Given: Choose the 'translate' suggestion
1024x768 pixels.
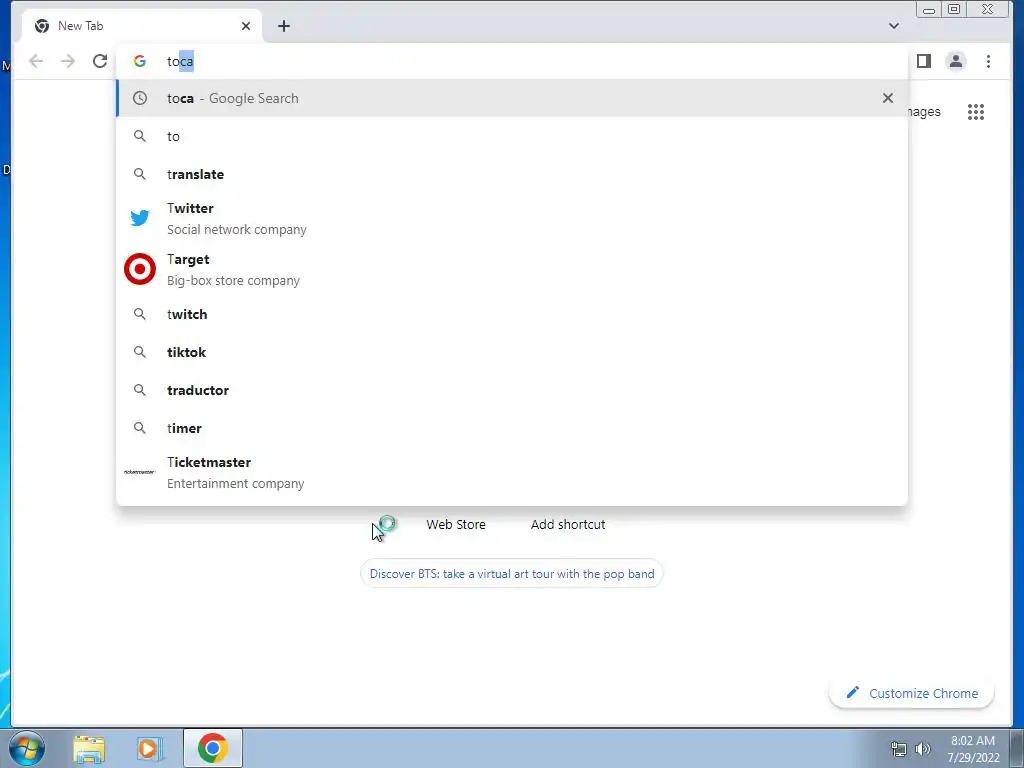Looking at the screenshot, I should pos(512,174).
